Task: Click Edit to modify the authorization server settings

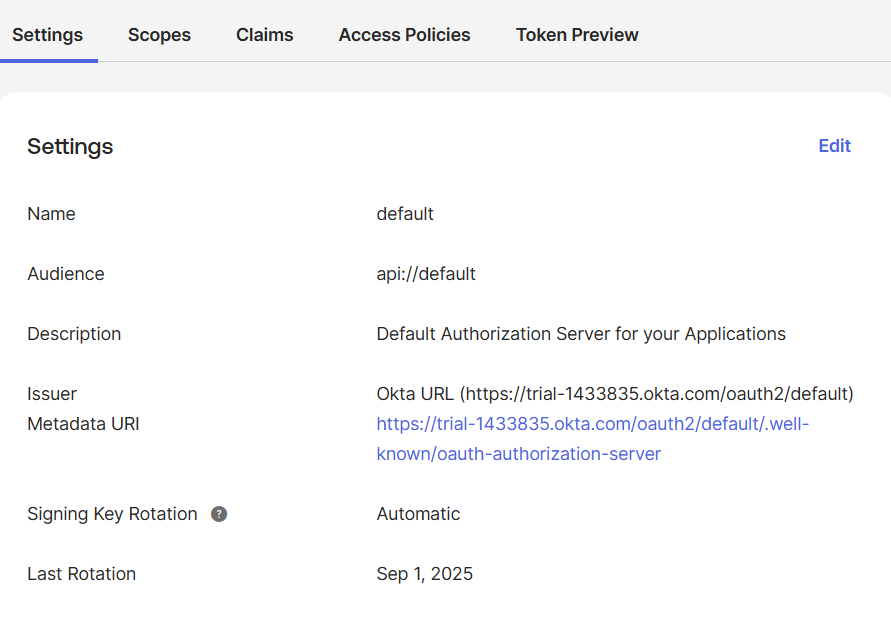Action: click(x=834, y=146)
